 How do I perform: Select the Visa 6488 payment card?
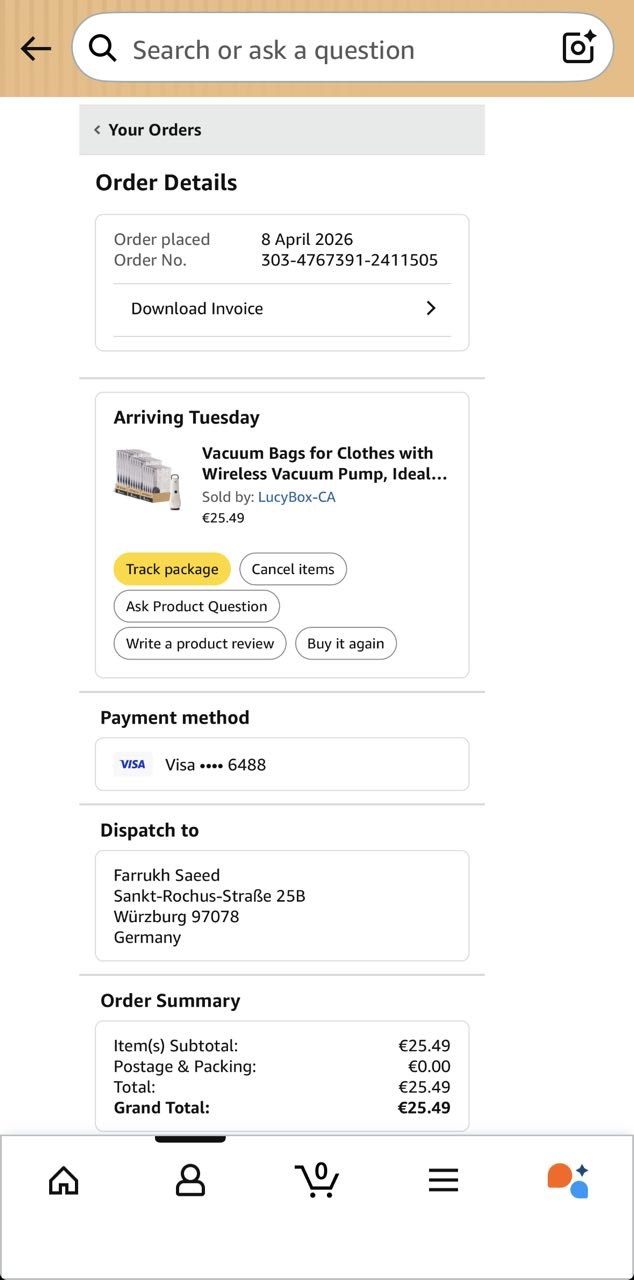coord(282,765)
